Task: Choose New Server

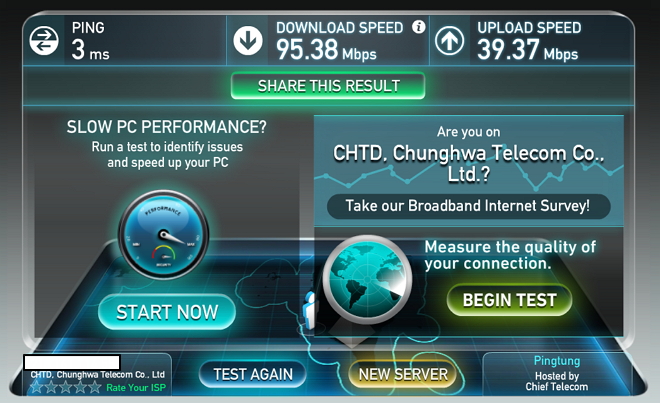Action: click(x=403, y=374)
